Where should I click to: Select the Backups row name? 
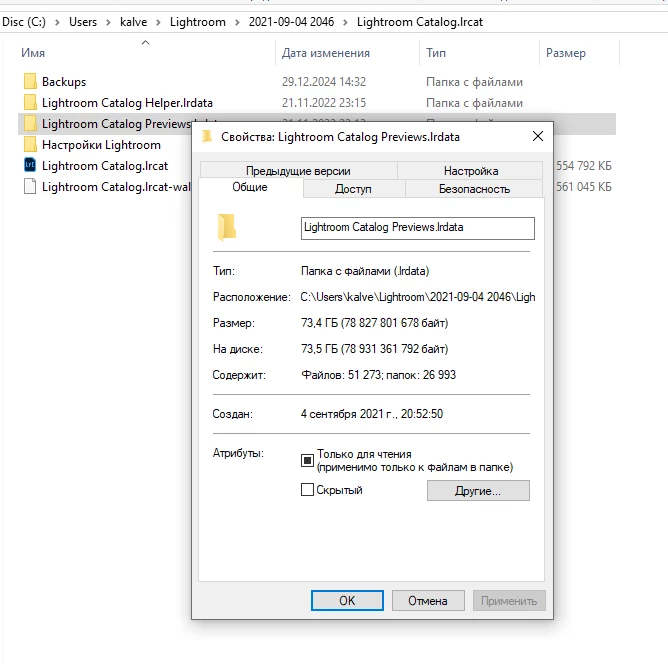[x=64, y=82]
